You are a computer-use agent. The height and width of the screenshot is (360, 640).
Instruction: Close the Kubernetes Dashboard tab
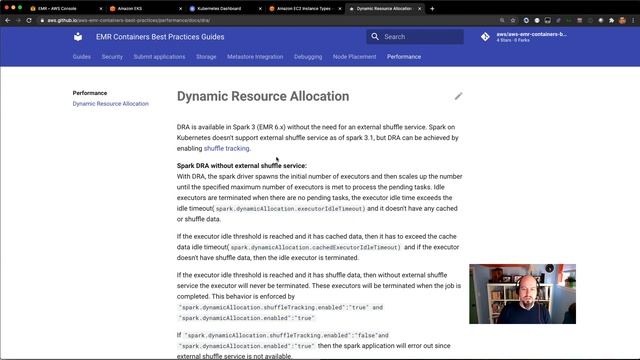(x=260, y=9)
